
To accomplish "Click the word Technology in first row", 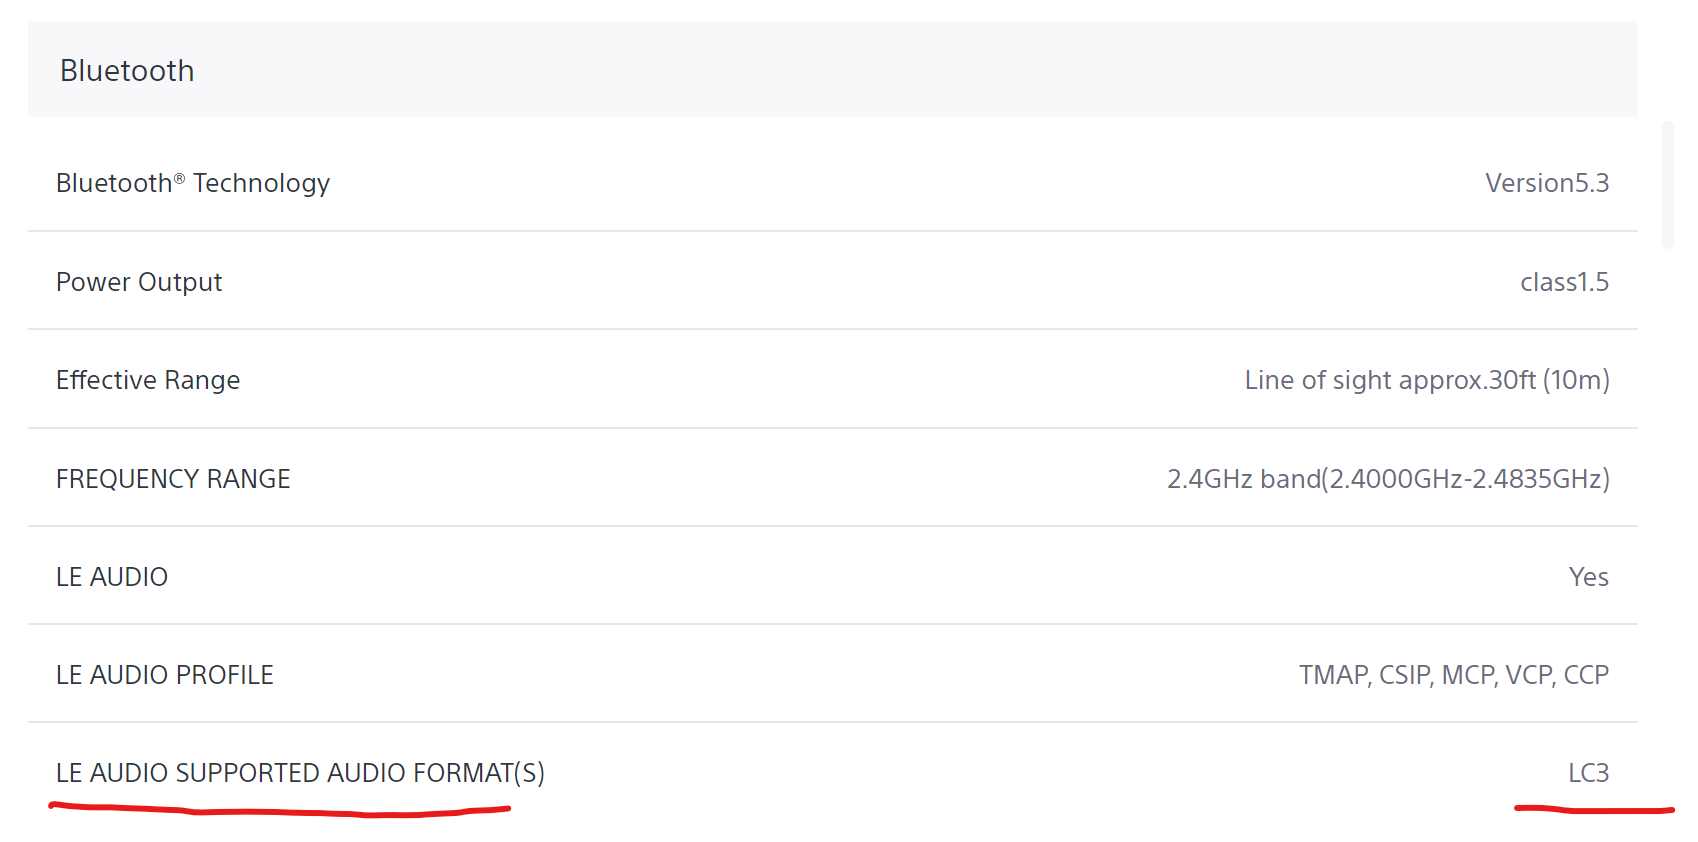I will pyautogui.click(x=261, y=183).
